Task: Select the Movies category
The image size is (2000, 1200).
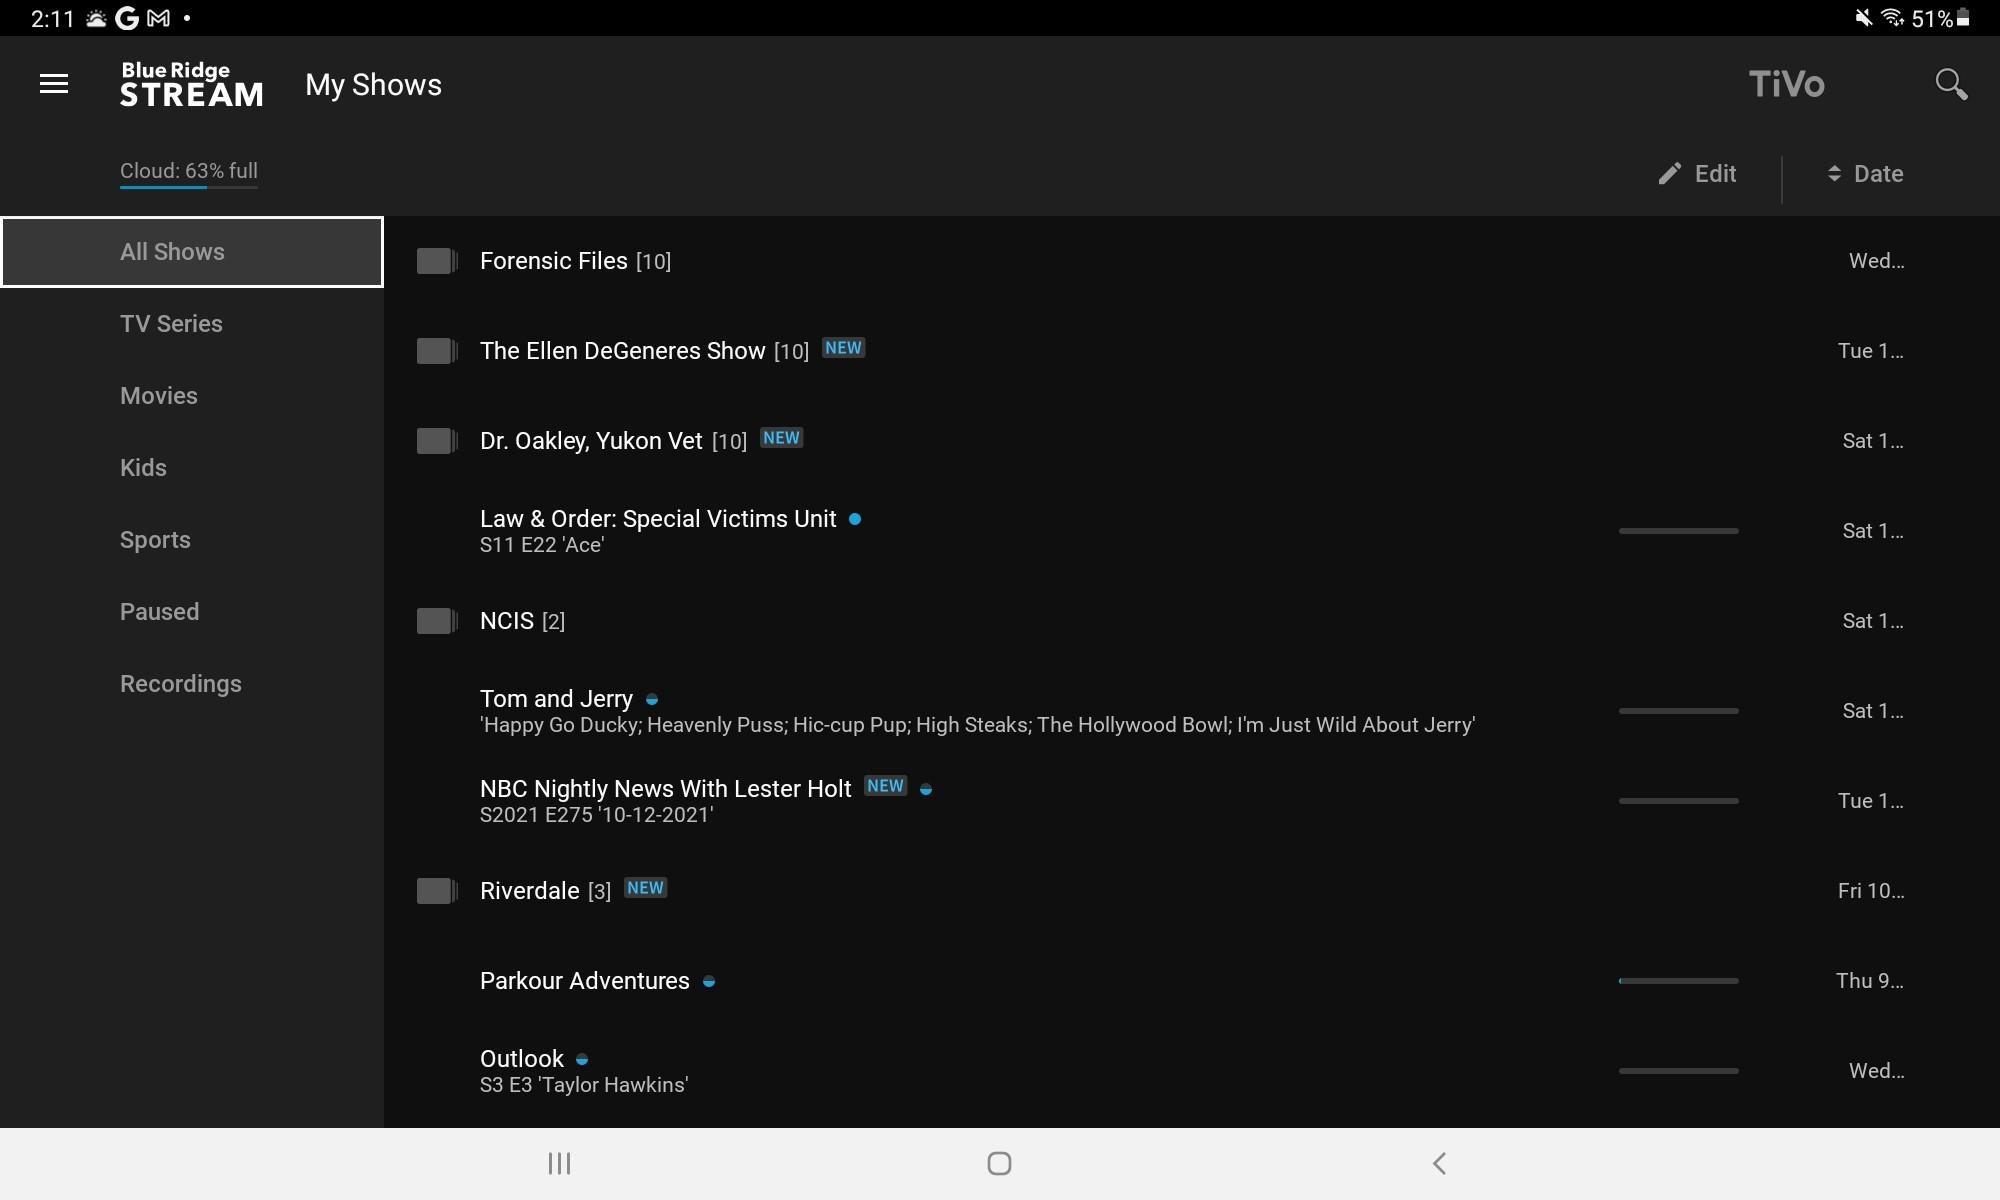Action: click(192, 396)
